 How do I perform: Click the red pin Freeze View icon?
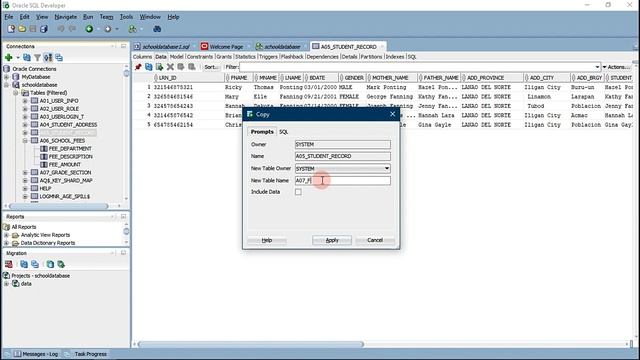pos(138,67)
